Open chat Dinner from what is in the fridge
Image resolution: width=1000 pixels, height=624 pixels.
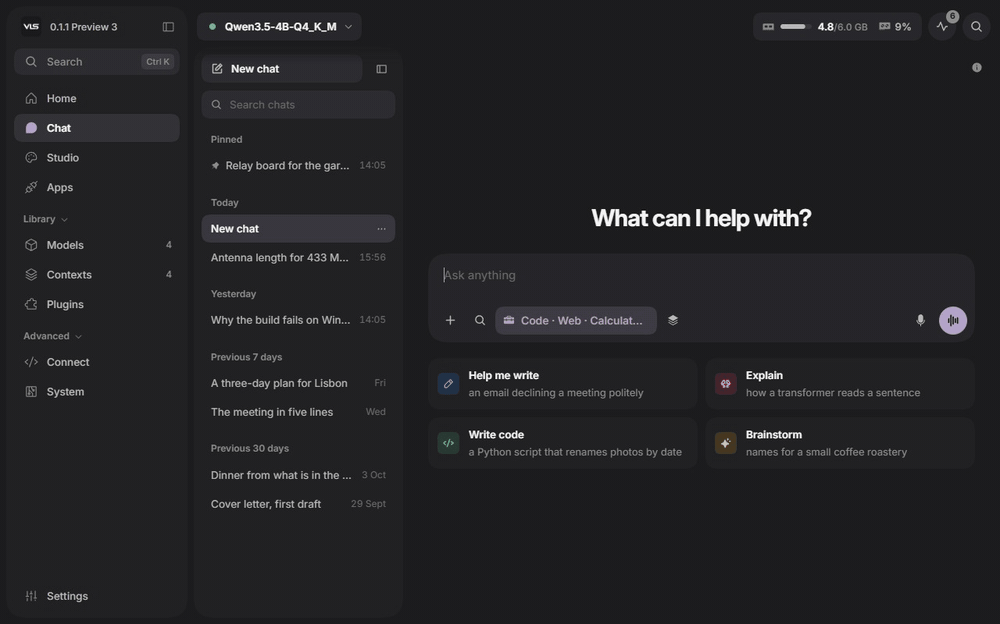coord(298,475)
